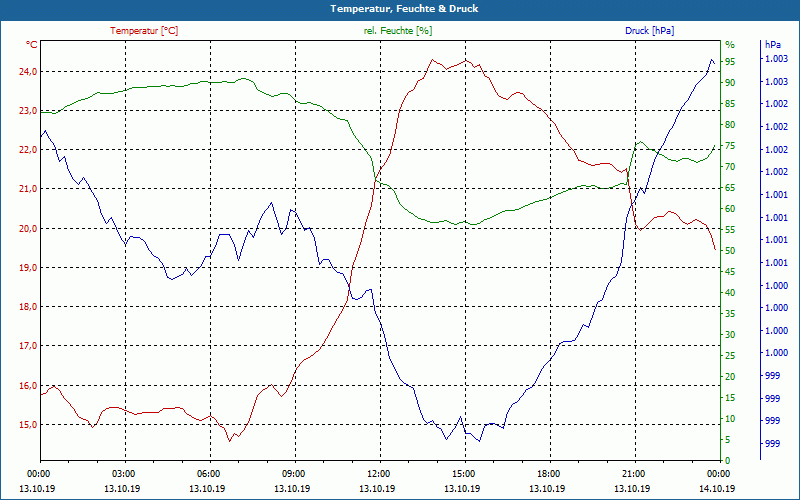The height and width of the screenshot is (500, 800).
Task: Select the 45 humidity axis value
Action: pos(730,272)
